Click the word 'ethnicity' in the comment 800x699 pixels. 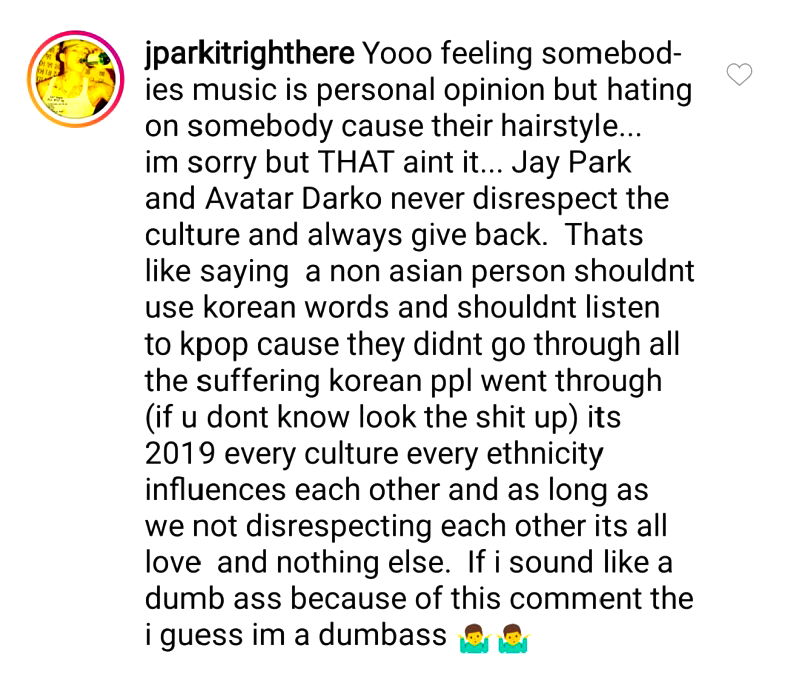click(x=545, y=454)
